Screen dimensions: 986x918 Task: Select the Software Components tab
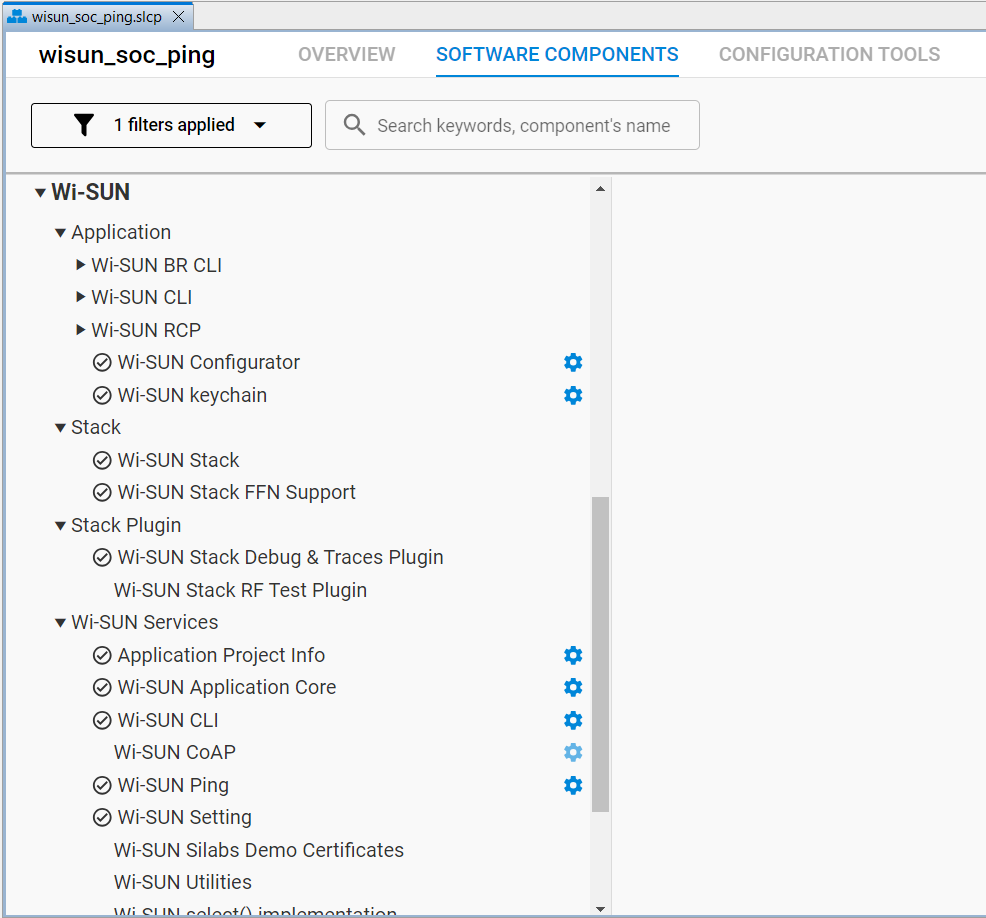557,55
